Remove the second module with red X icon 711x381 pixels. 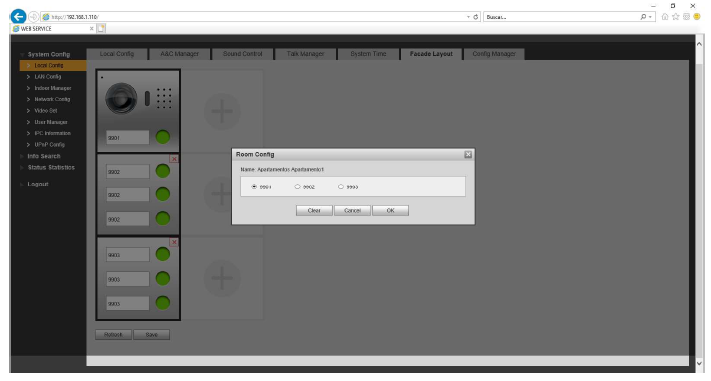pyautogui.click(x=174, y=159)
